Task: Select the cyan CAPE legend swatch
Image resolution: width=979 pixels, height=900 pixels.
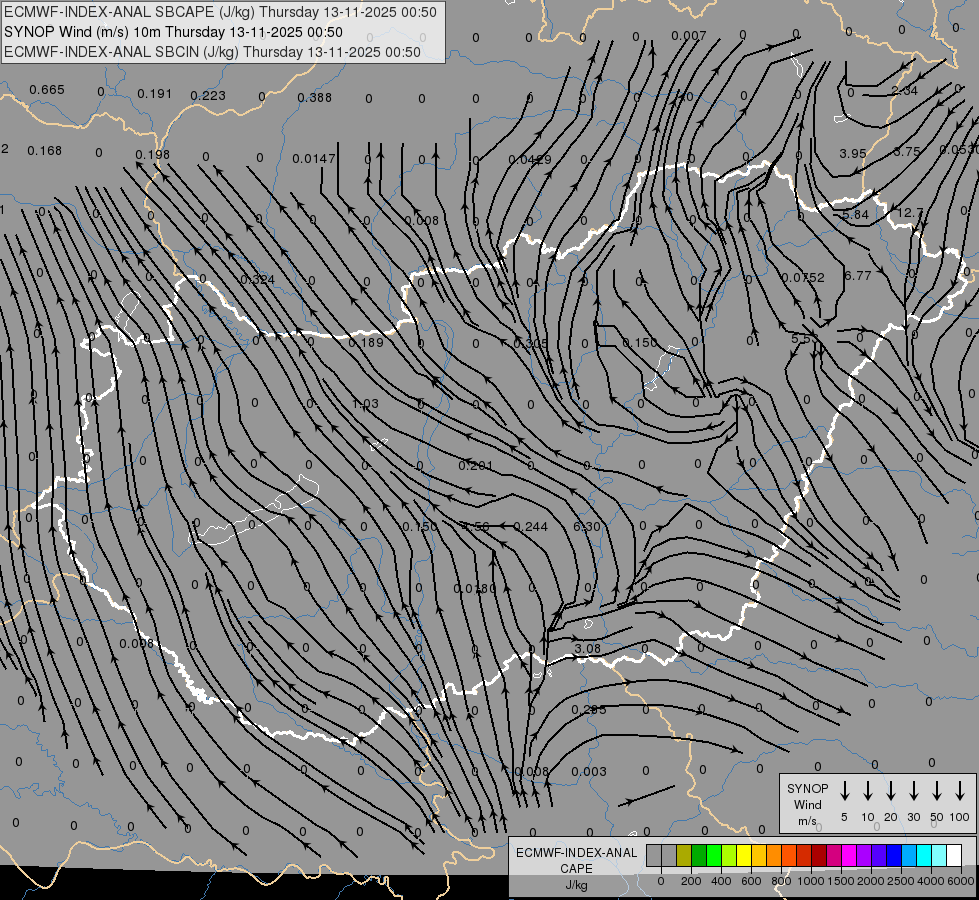Action: point(923,855)
